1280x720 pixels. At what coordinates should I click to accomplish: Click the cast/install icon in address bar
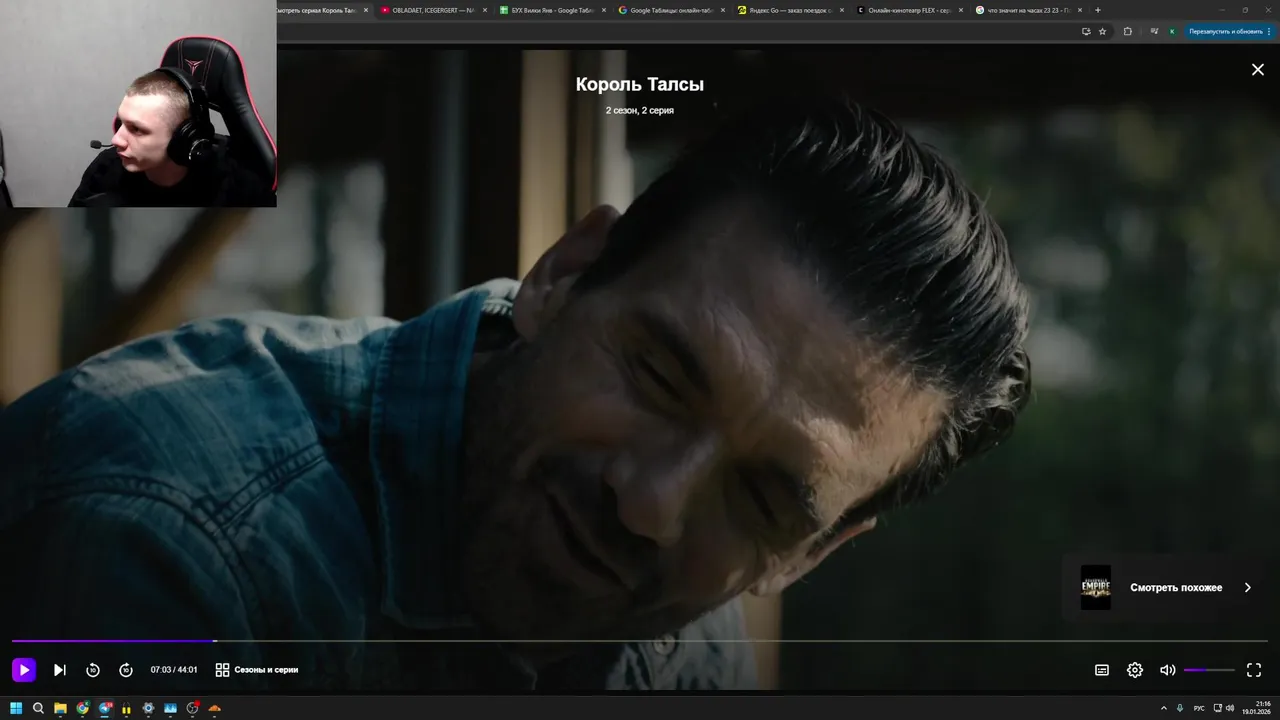[1086, 31]
